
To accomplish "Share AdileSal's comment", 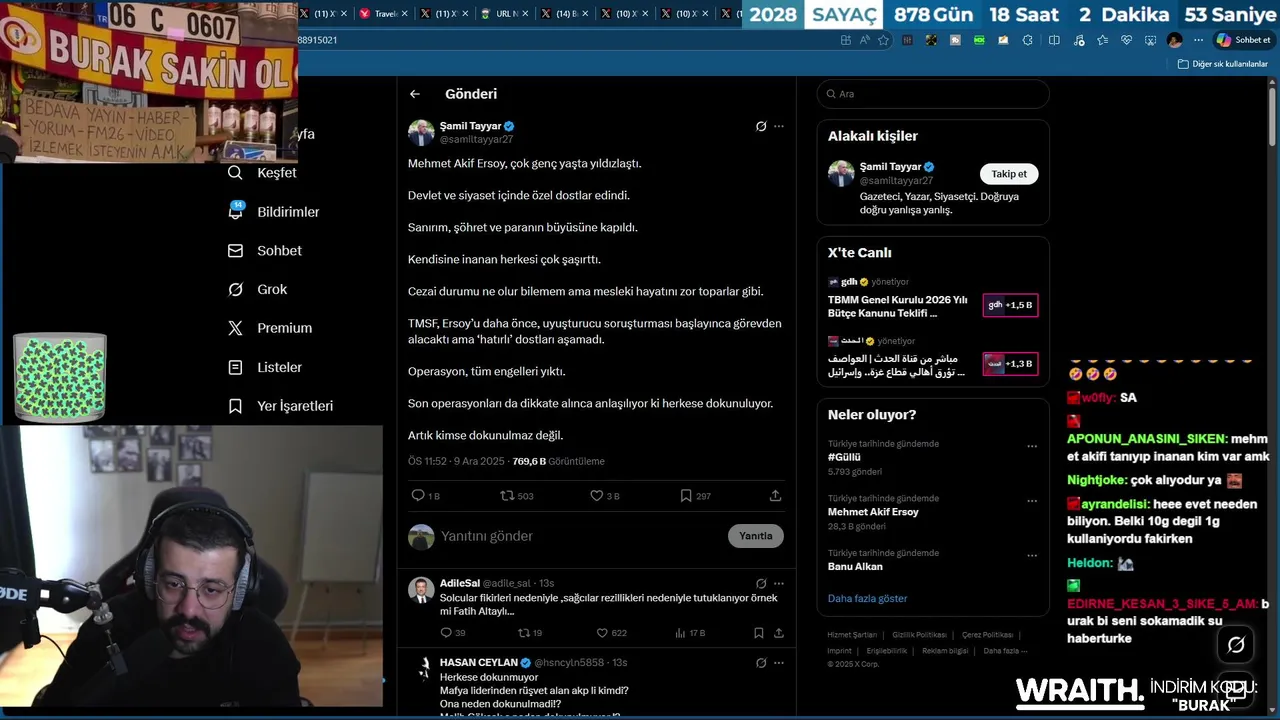I will 778,633.
